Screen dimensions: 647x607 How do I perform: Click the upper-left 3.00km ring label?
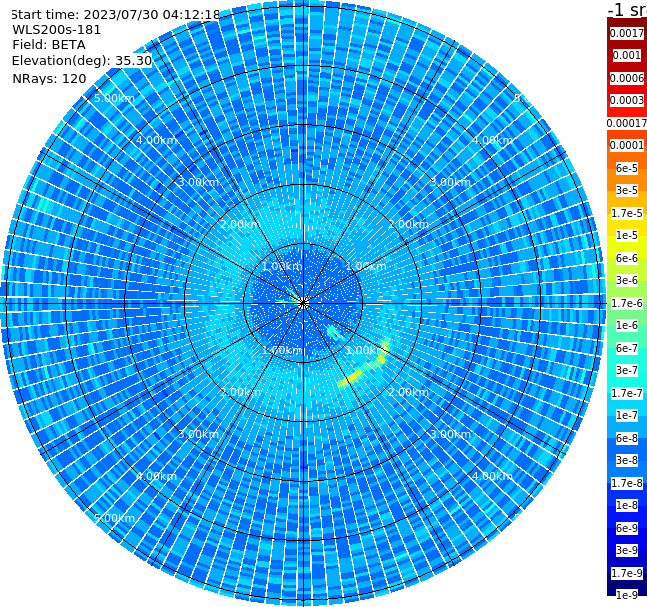click(198, 182)
